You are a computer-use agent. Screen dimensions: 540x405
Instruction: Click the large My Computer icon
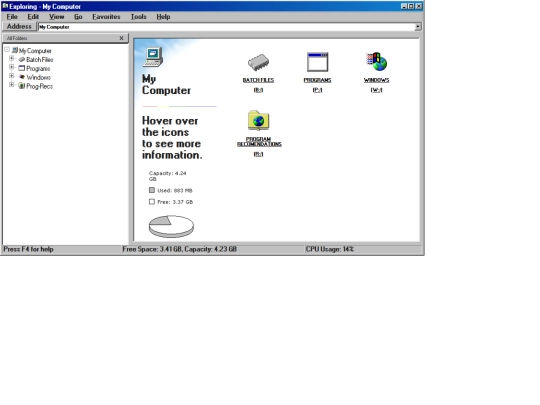click(x=153, y=57)
